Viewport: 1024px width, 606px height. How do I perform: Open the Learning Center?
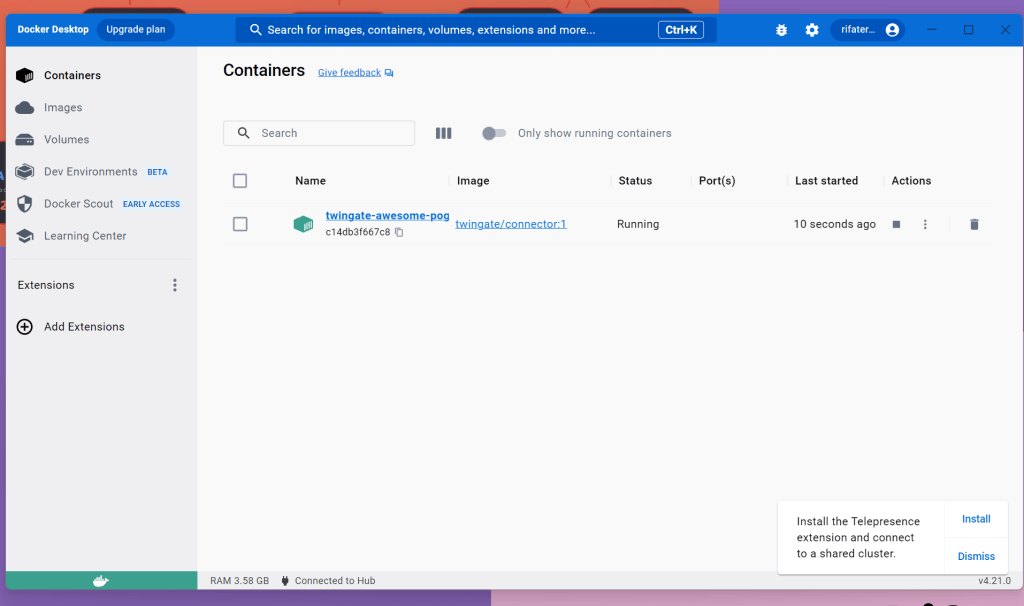[x=85, y=236]
